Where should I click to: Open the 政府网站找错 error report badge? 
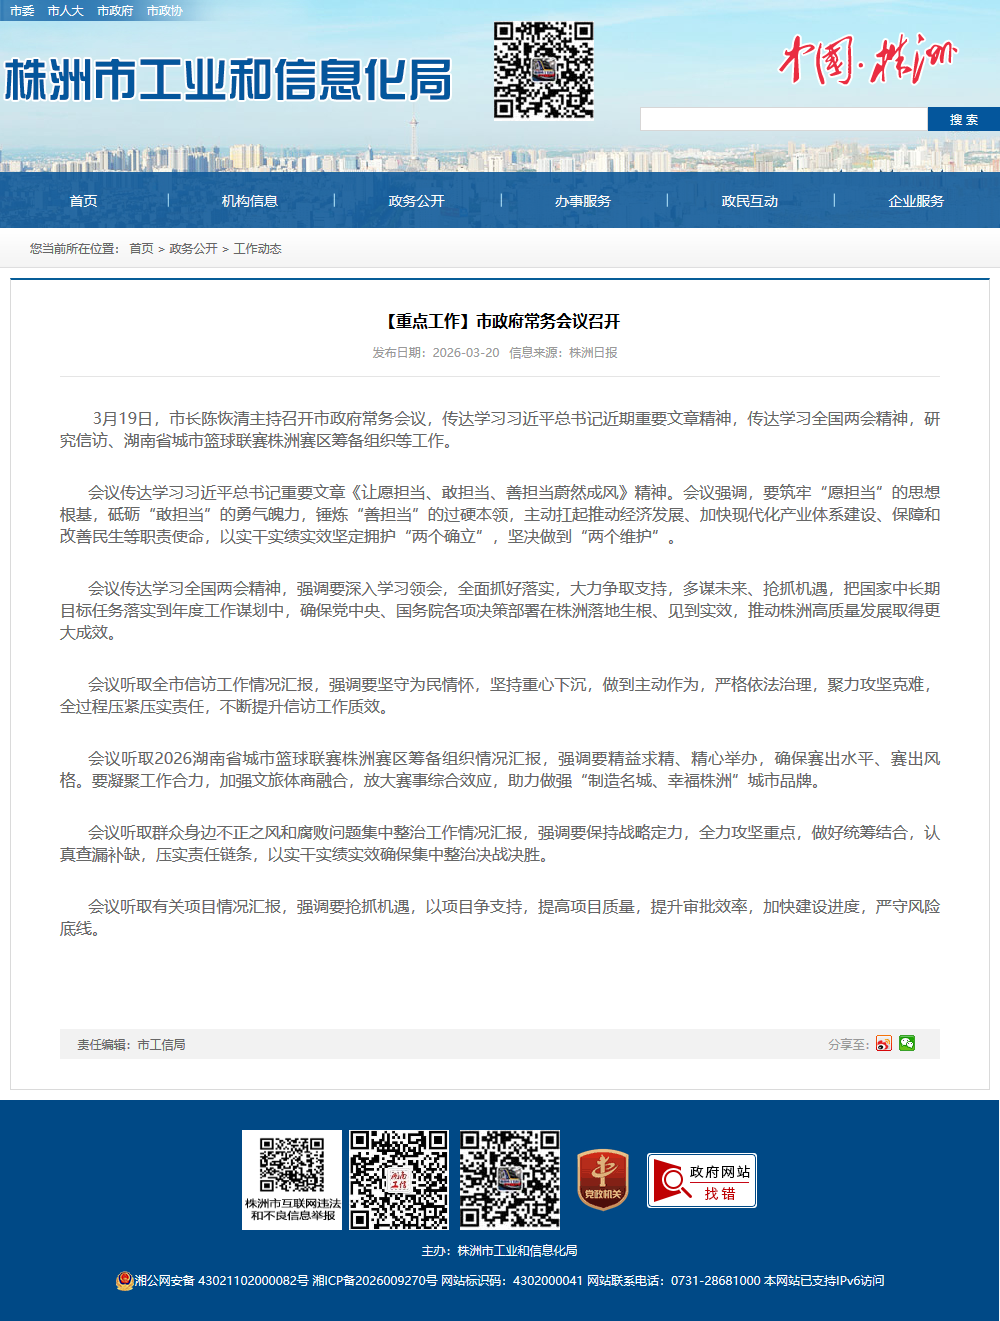702,1180
